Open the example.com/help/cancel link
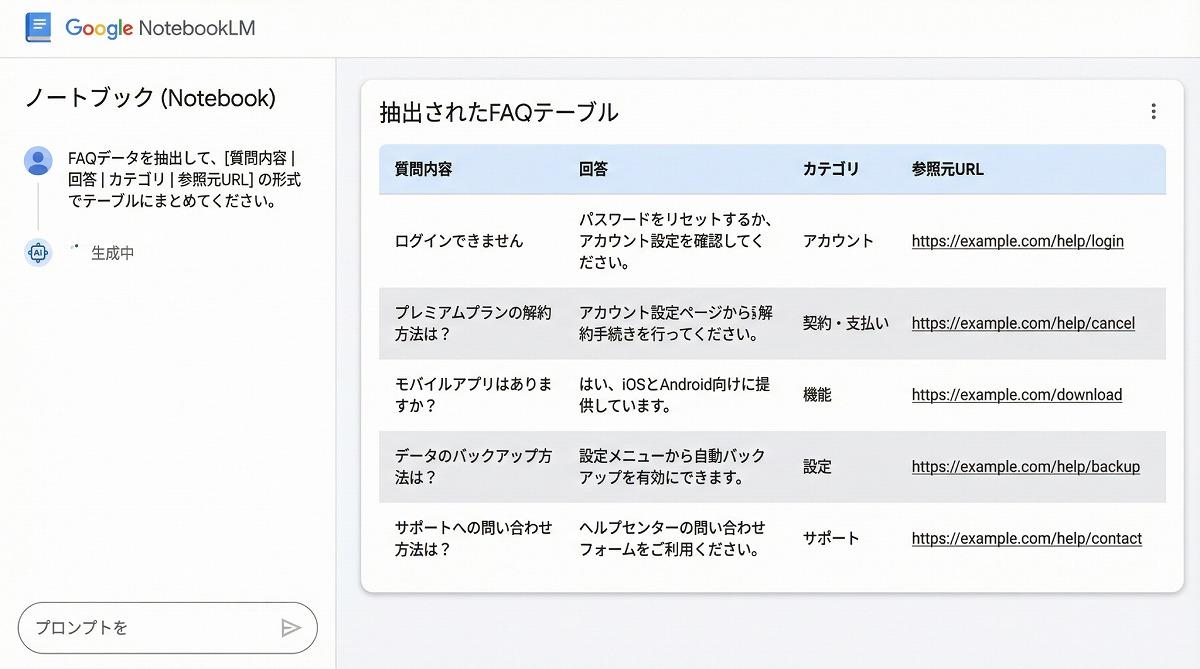The image size is (1200, 669). click(x=1023, y=323)
